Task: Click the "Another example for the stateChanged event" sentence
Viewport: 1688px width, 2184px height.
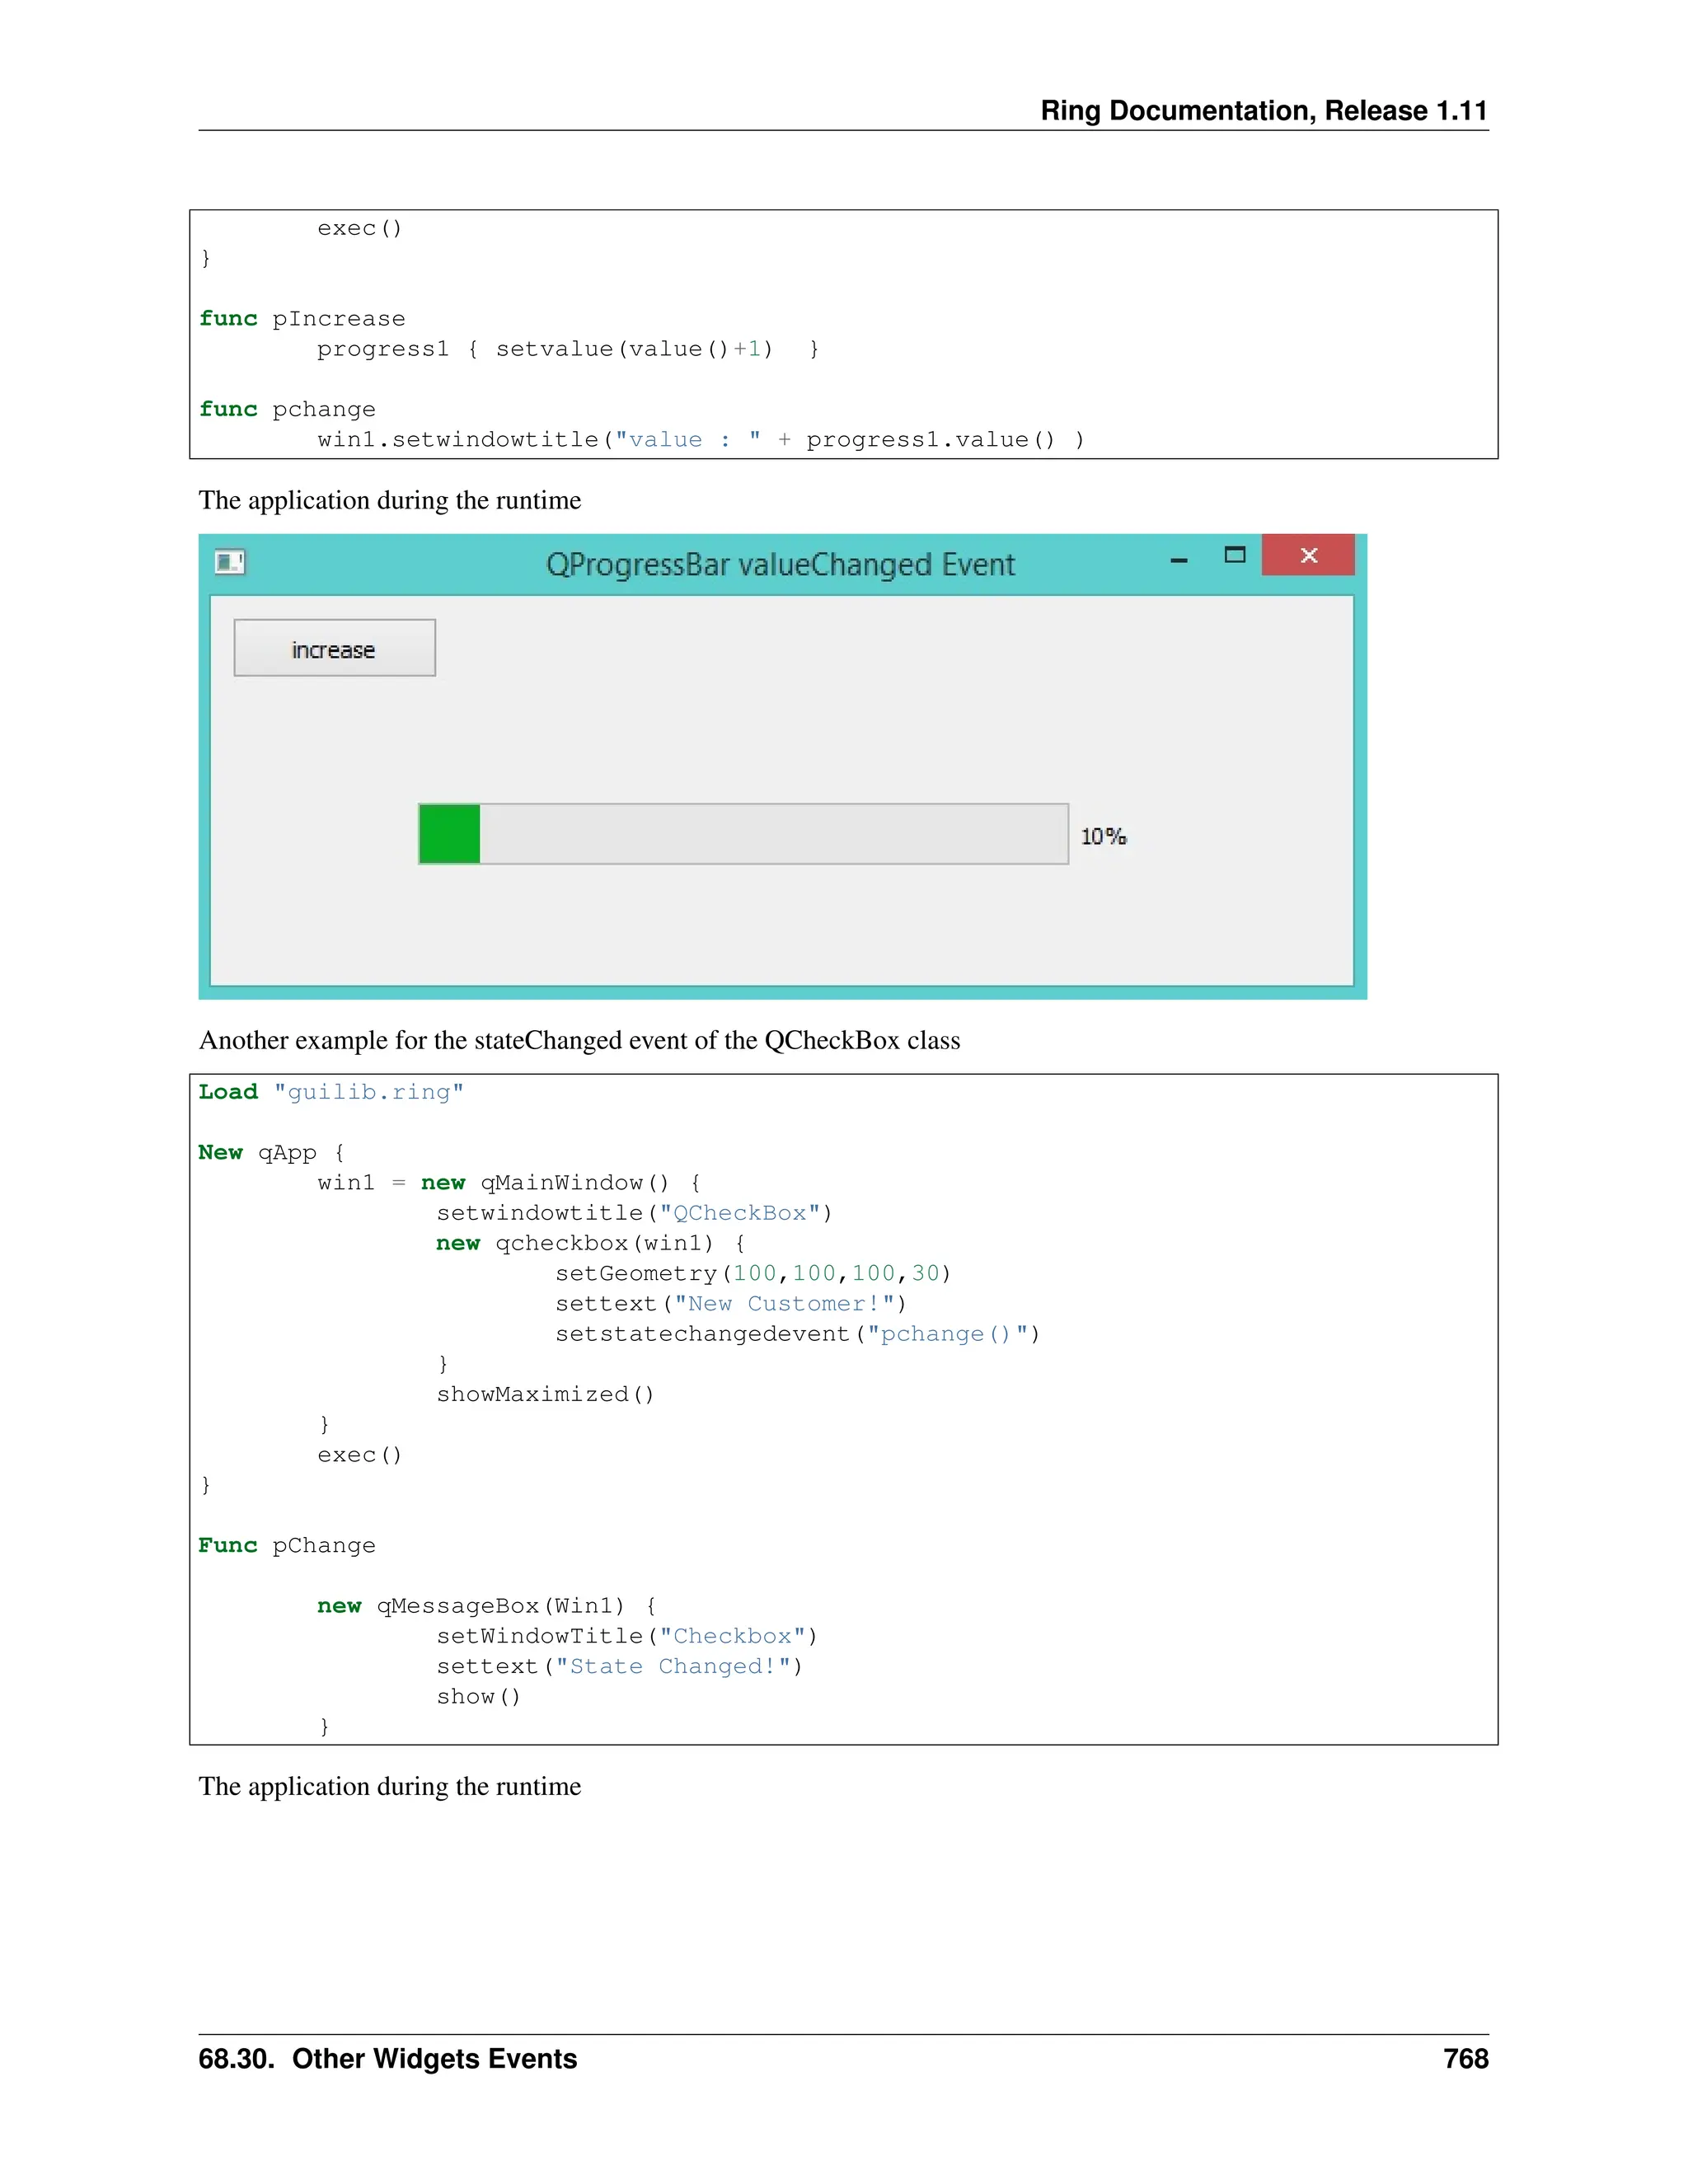Action: [x=579, y=1040]
